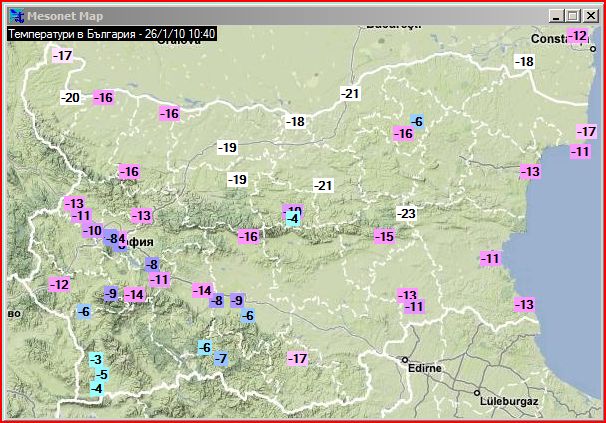This screenshot has height=423, width=606.
Task: Click the -12 marker near Constanta
Action: coord(578,36)
